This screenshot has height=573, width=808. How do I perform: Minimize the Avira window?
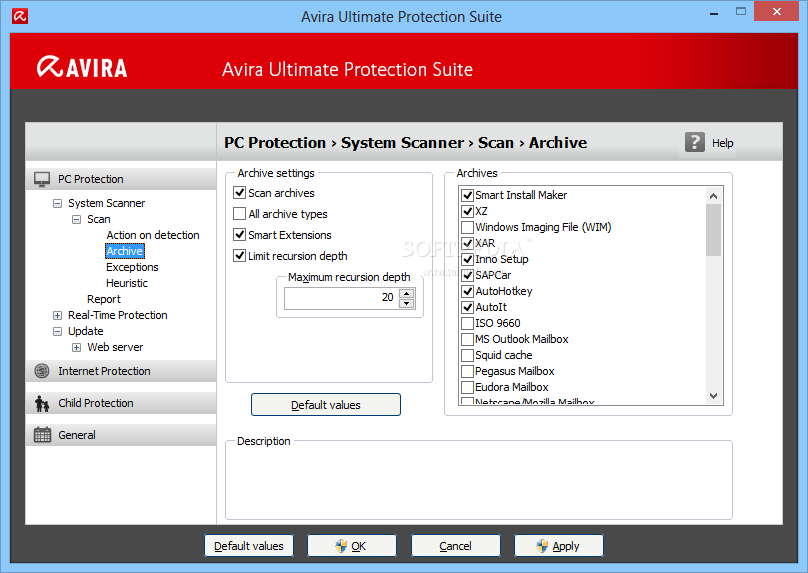tap(714, 12)
